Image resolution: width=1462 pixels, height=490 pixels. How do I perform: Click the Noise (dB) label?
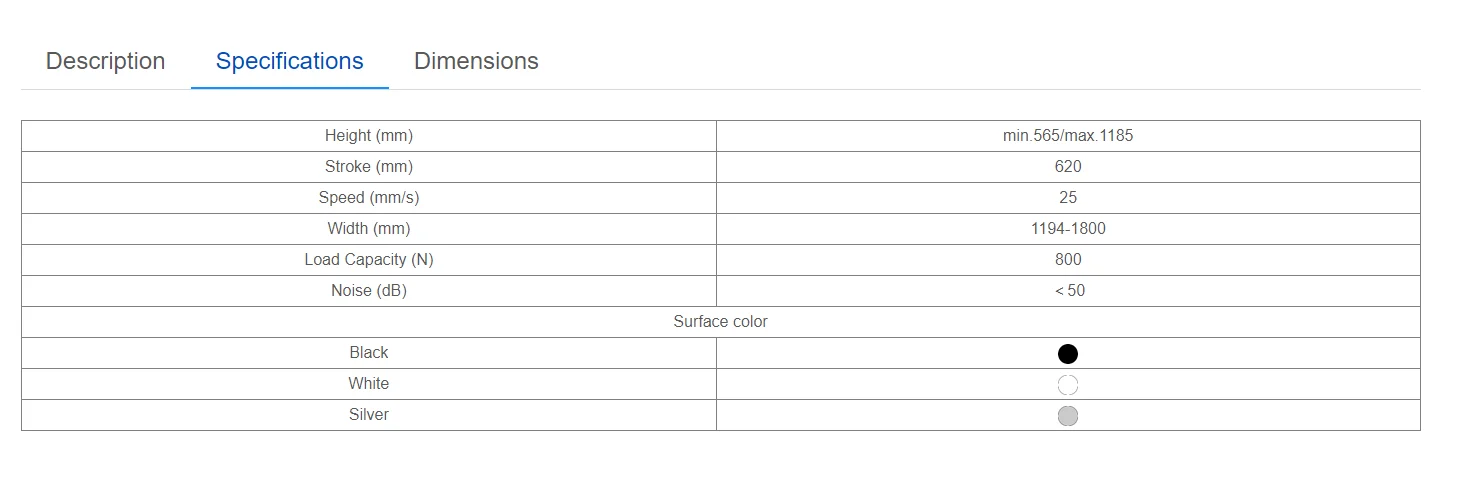[x=368, y=290]
